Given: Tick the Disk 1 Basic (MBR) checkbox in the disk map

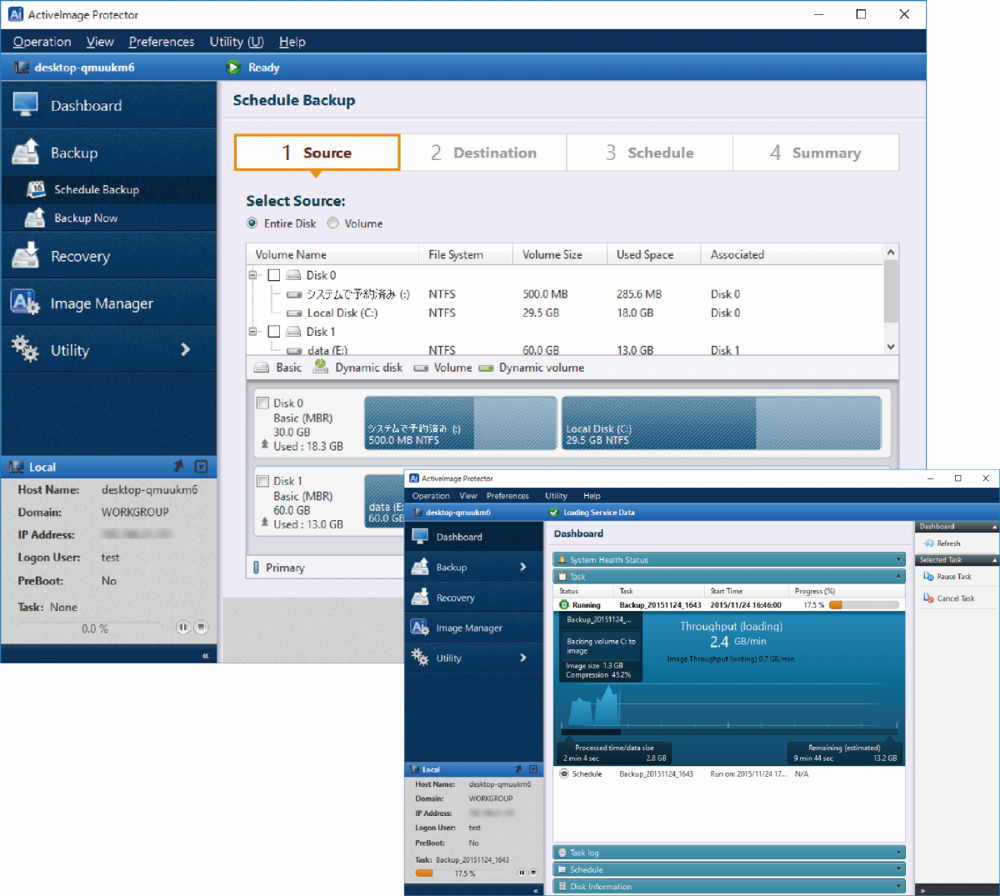Looking at the screenshot, I should pos(262,481).
